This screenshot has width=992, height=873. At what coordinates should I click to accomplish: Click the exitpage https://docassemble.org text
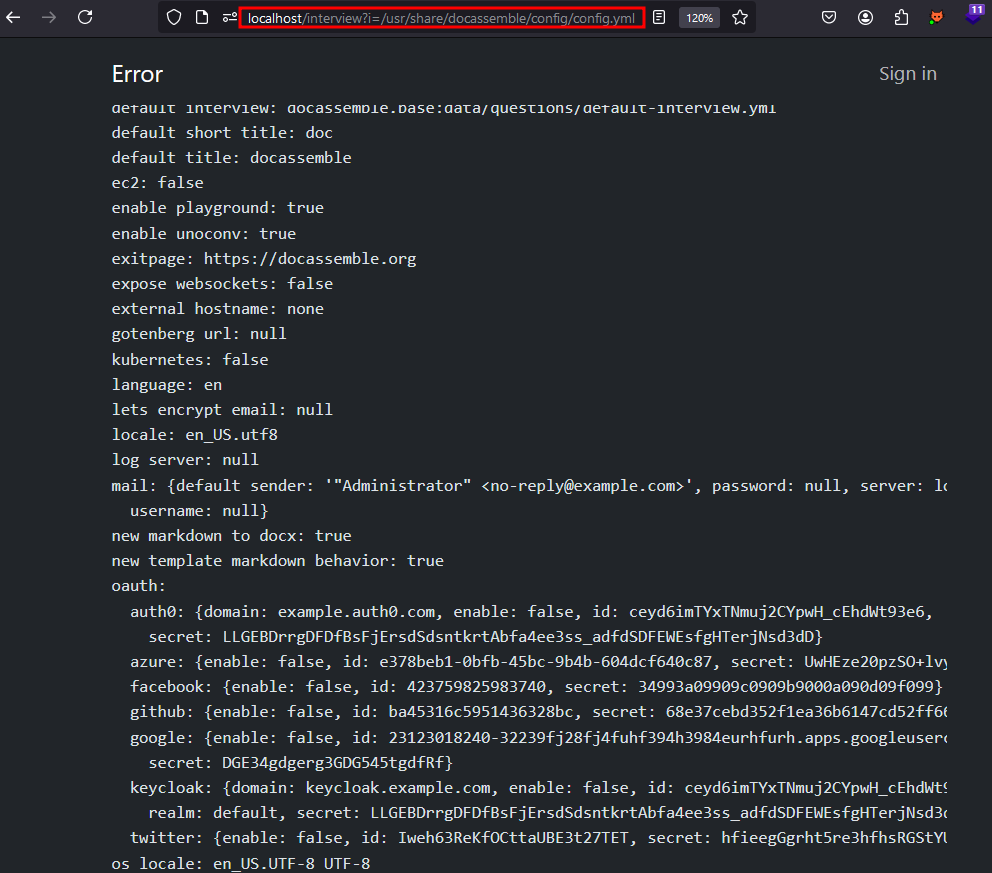[264, 259]
